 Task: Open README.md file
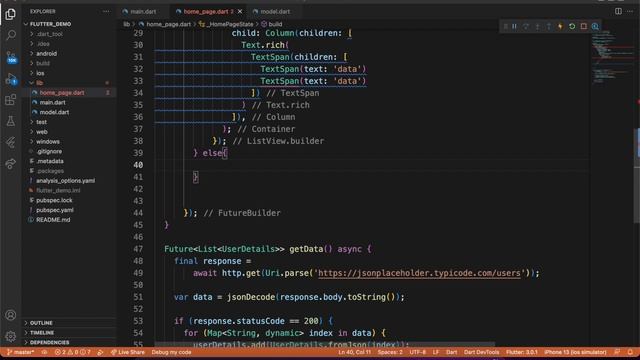53,220
